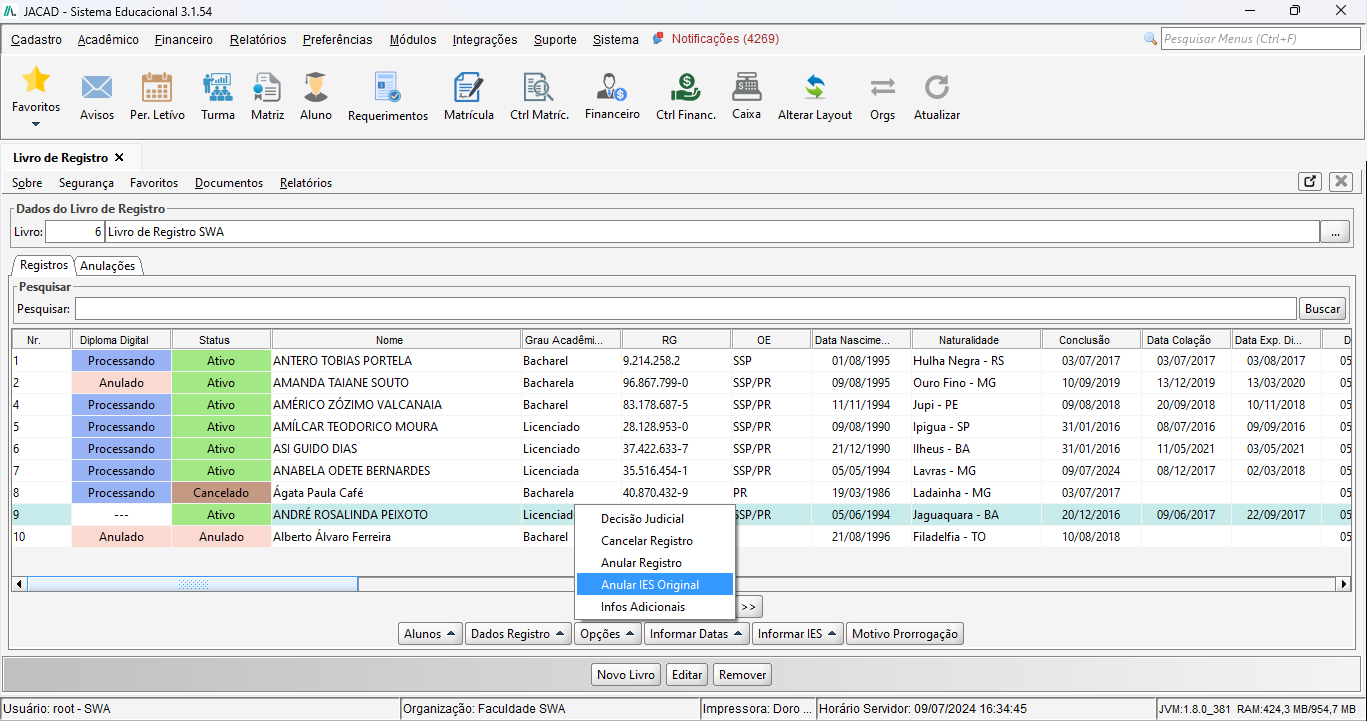Focus the Pesquisar text field
1367x721 pixels.
pos(686,309)
